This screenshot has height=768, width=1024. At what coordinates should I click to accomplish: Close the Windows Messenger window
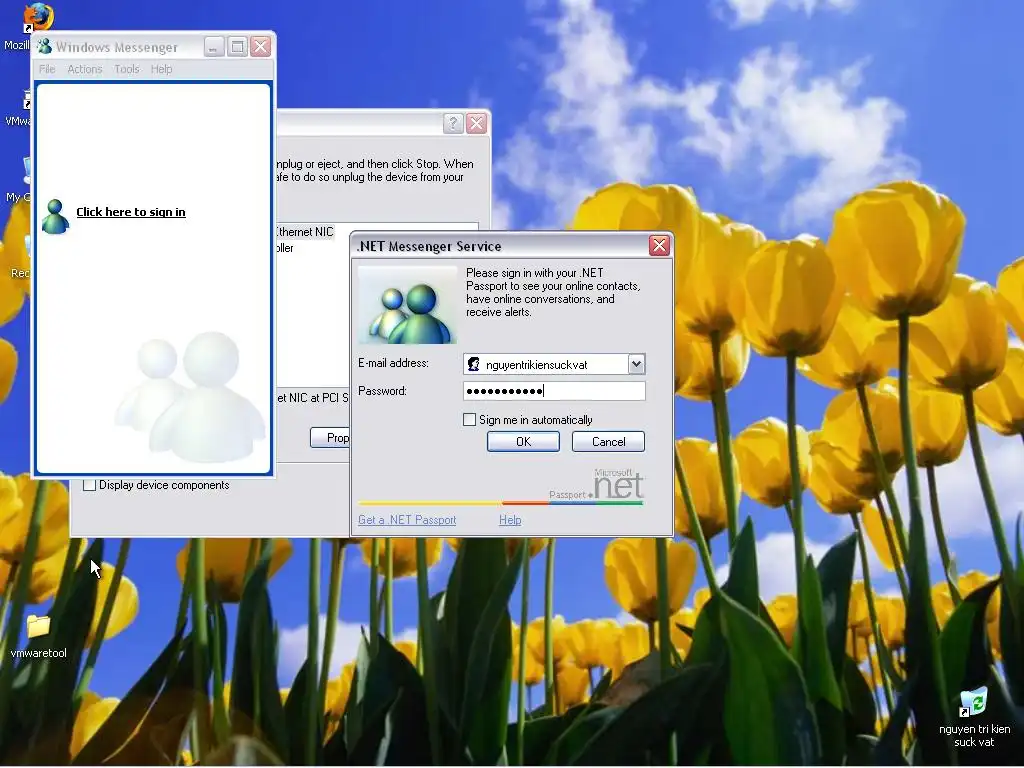pyautogui.click(x=261, y=46)
